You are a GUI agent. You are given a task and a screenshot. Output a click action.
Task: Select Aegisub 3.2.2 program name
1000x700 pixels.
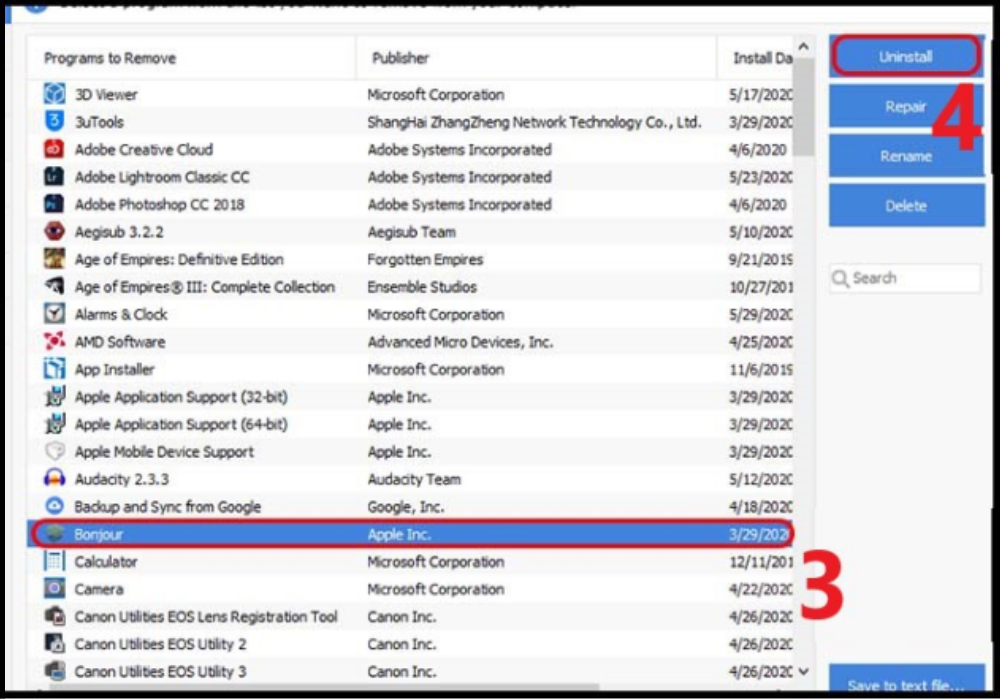(119, 231)
